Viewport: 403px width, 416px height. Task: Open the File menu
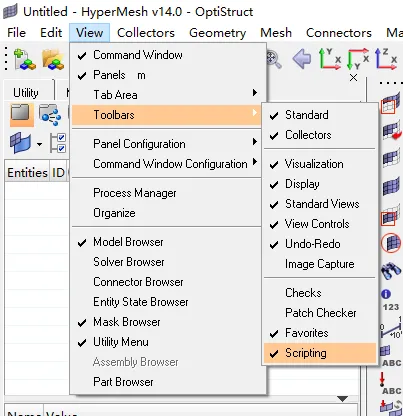[16, 33]
